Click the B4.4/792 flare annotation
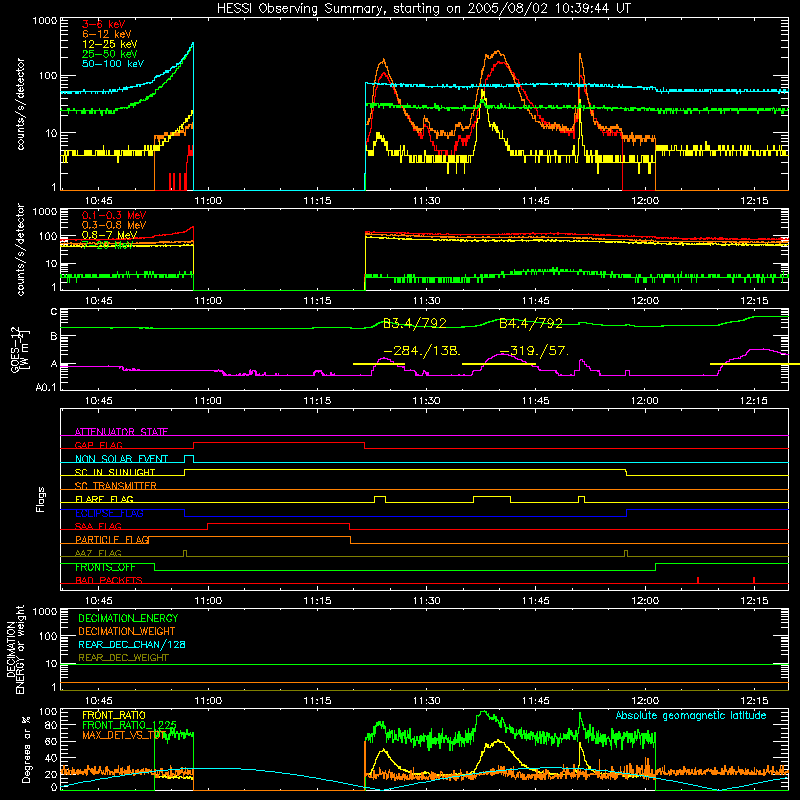Viewport: 800px width, 800px height. point(531,323)
